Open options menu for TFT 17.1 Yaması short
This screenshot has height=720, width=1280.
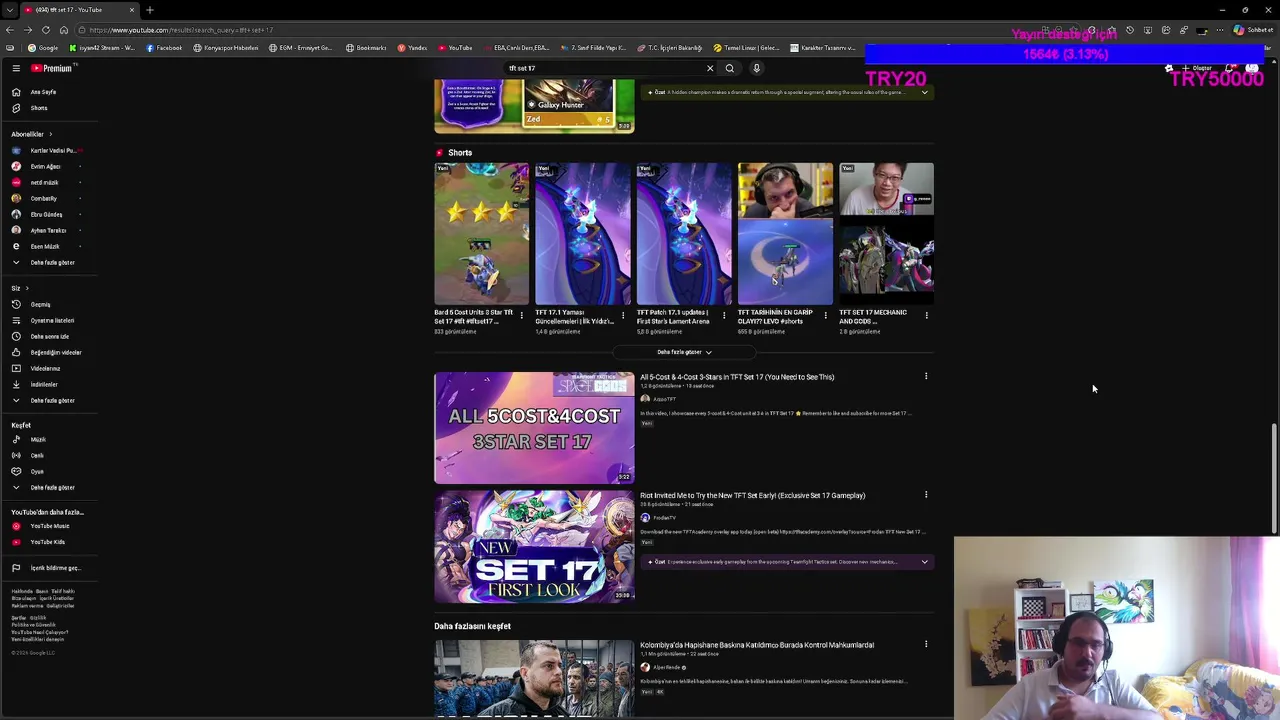[x=623, y=315]
